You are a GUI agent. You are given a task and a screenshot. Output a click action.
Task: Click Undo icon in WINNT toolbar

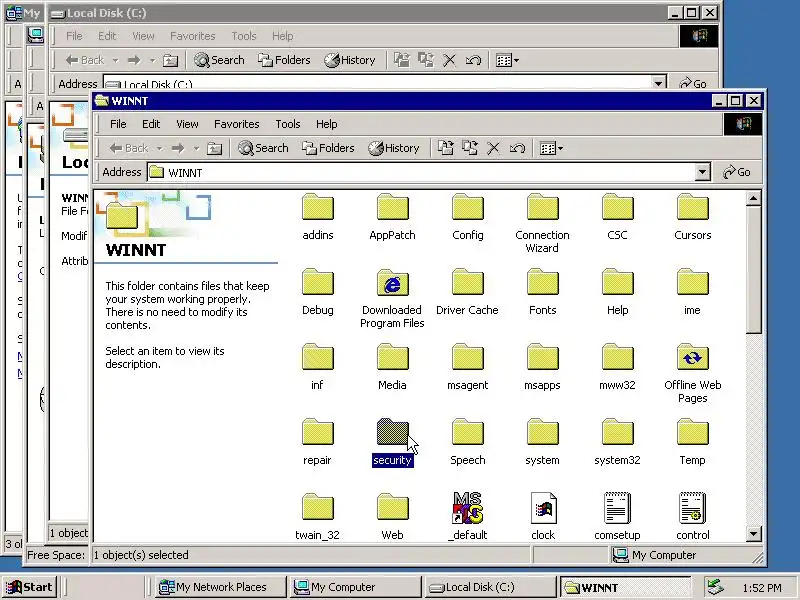pyautogui.click(x=517, y=148)
